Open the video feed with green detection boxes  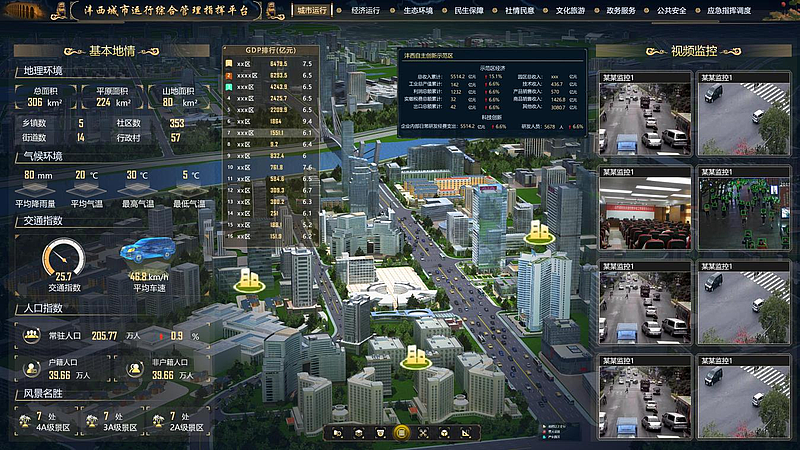pyautogui.click(x=745, y=213)
